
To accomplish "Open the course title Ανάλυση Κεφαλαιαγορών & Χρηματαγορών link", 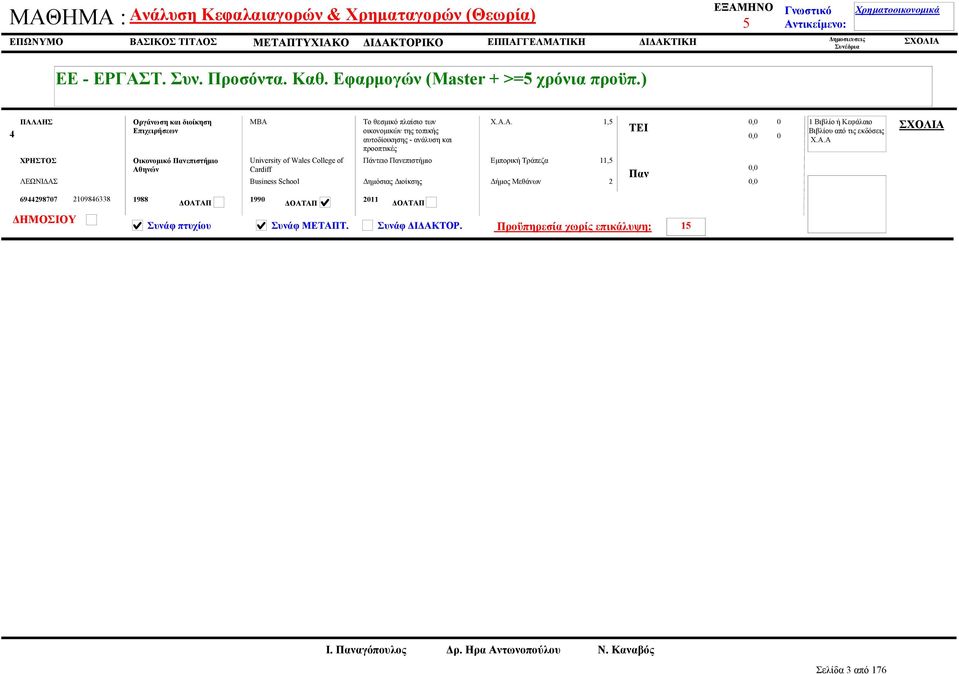I will [x=333, y=15].
